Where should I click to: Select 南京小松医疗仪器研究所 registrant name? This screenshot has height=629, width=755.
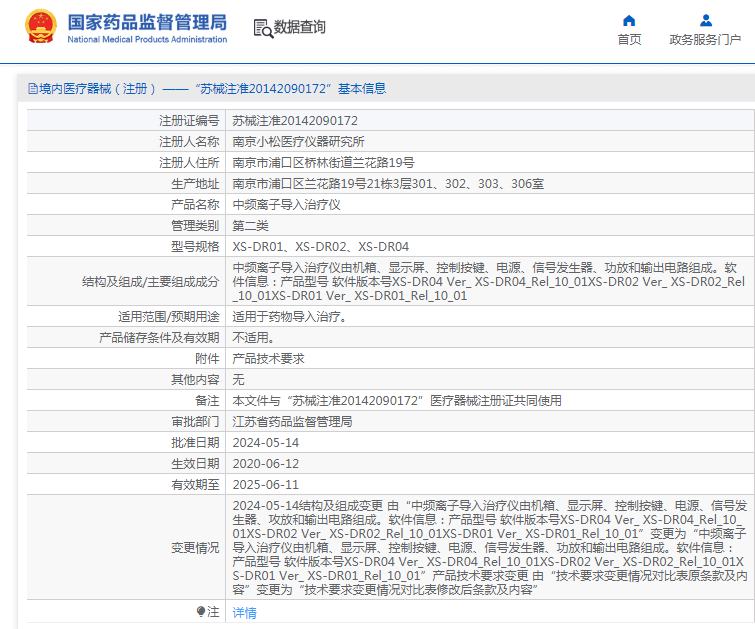[x=299, y=142]
